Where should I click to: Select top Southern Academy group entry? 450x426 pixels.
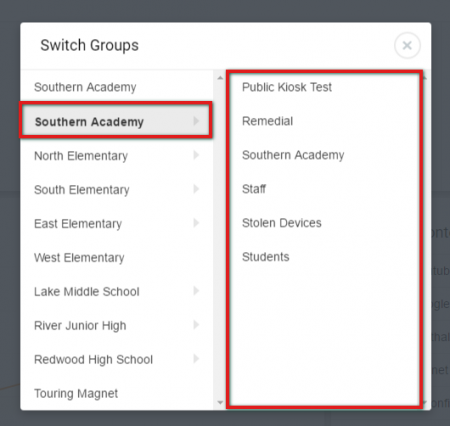pyautogui.click(x=117, y=87)
